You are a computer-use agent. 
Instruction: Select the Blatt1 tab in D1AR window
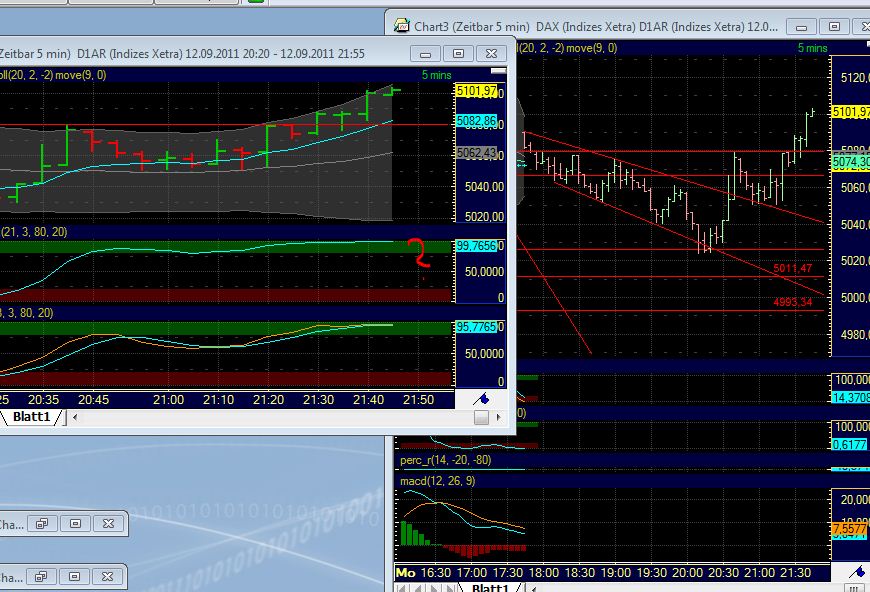32,417
